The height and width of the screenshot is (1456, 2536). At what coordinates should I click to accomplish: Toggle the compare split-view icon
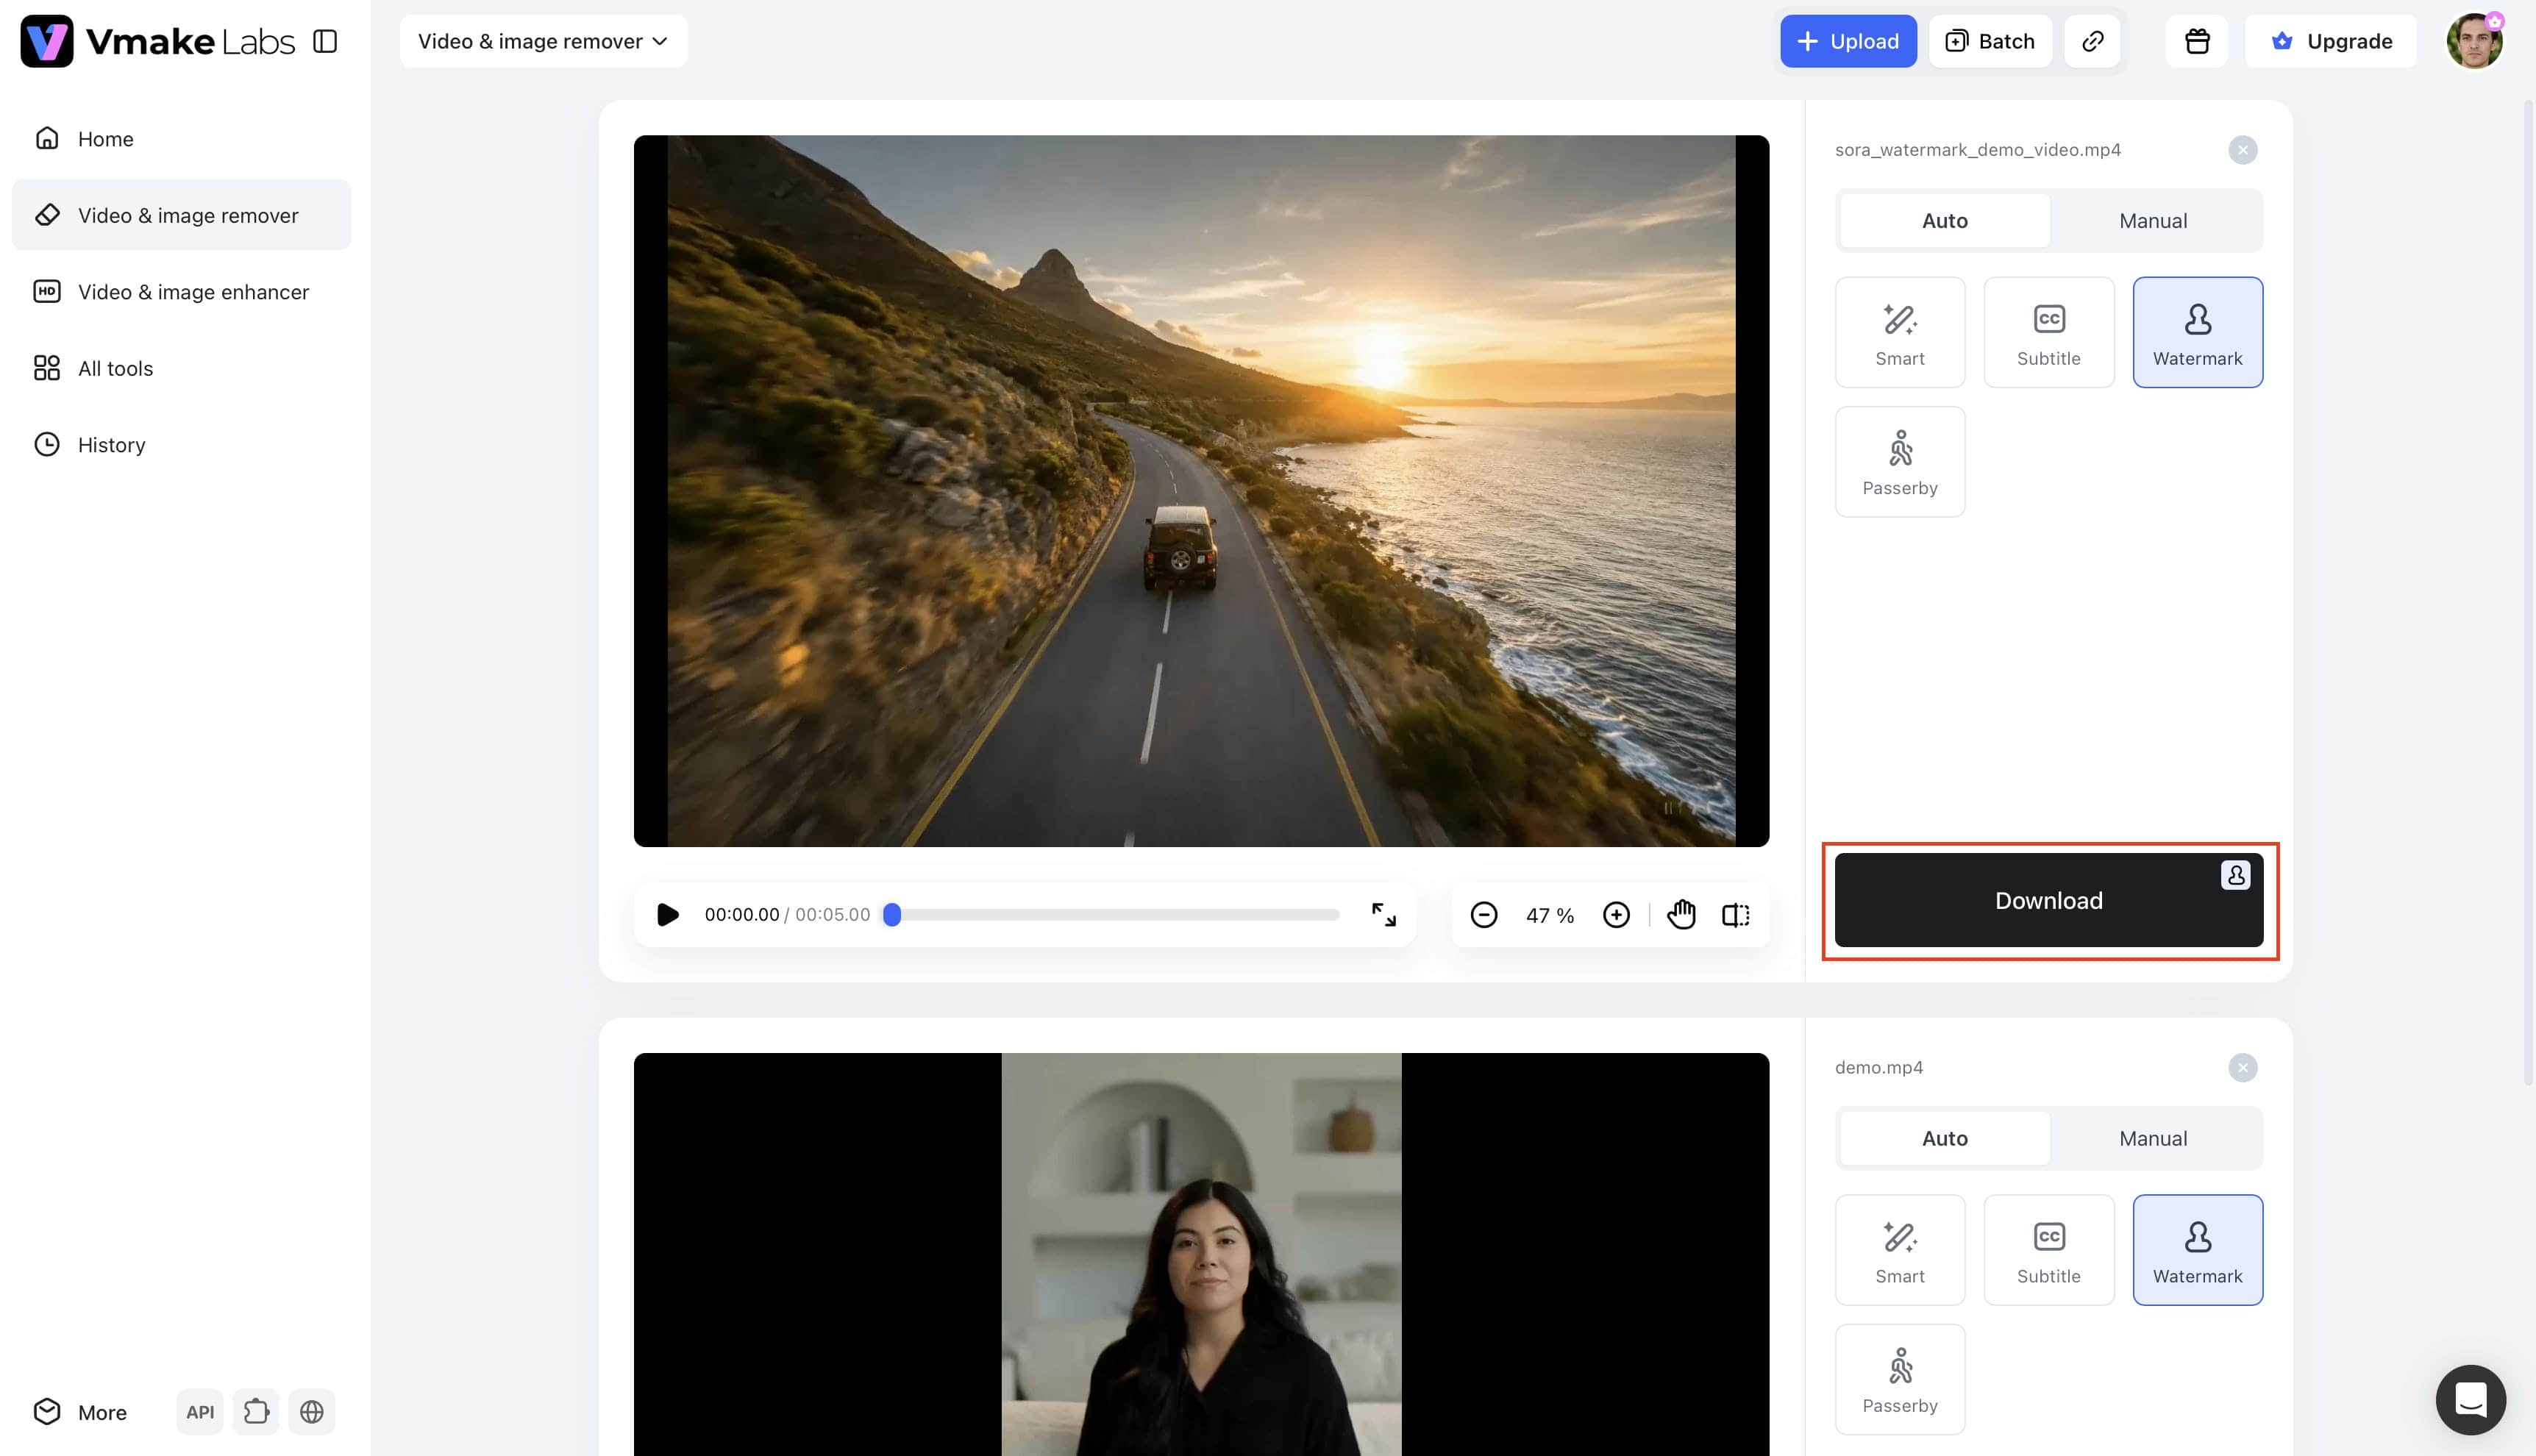1736,915
